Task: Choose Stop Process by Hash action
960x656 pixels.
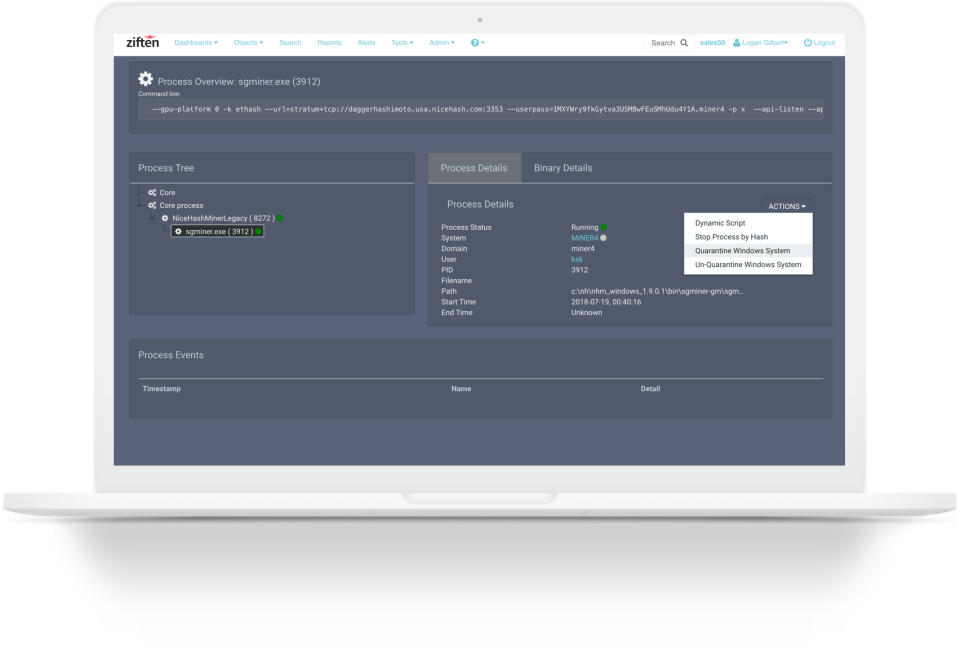Action: click(731, 237)
